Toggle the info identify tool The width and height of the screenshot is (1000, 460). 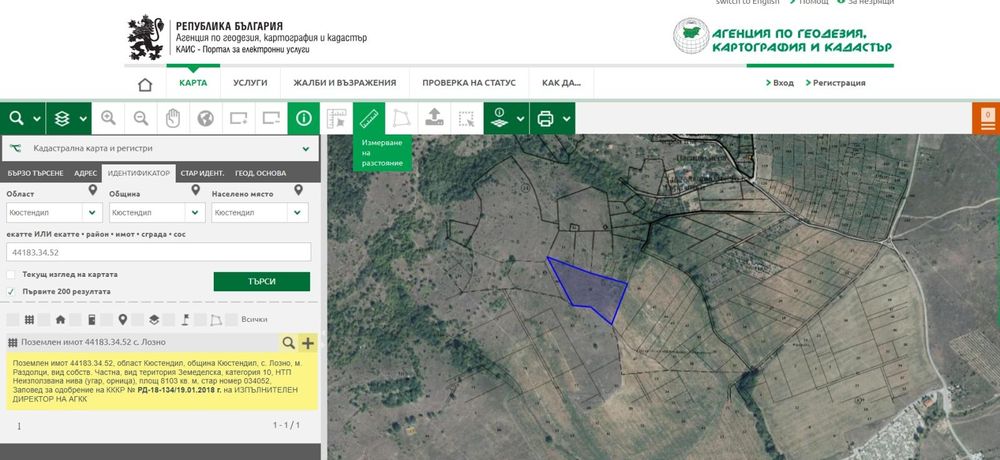pos(304,119)
